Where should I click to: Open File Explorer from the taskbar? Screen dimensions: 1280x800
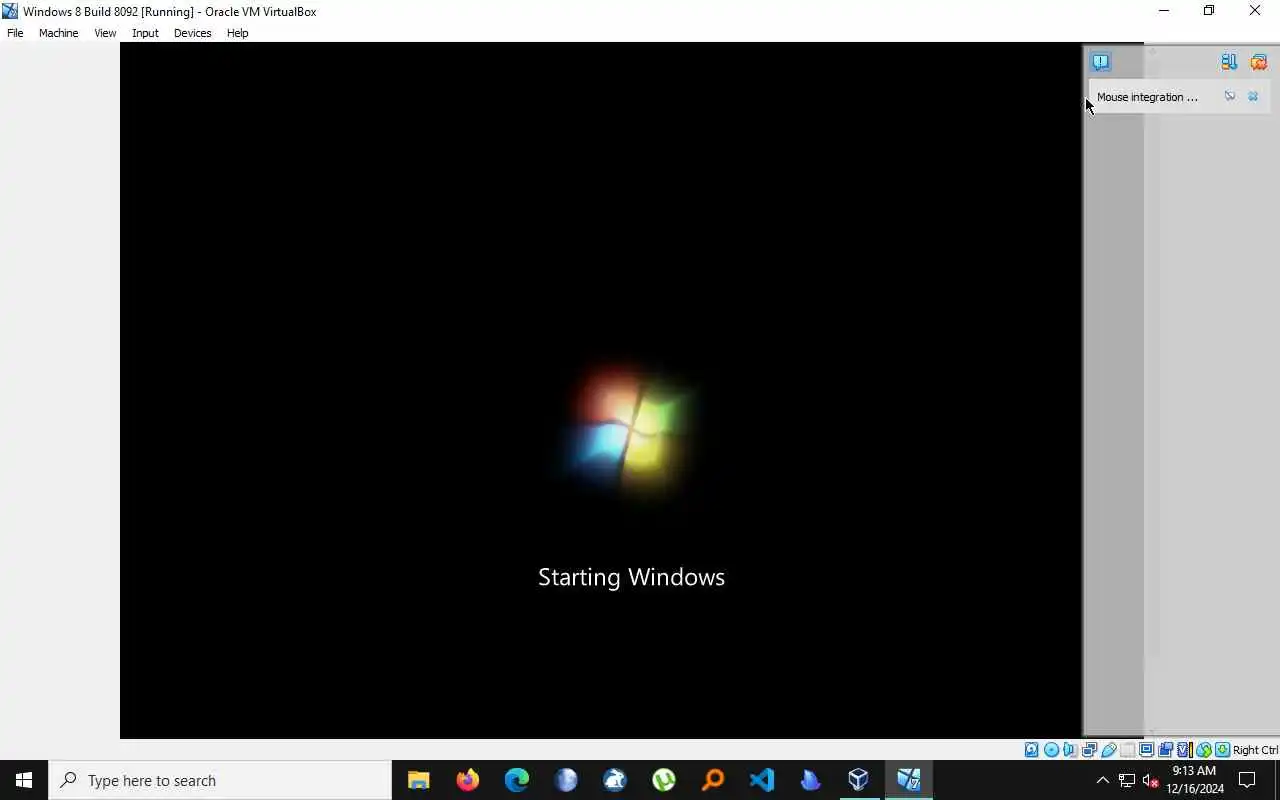tap(418, 780)
